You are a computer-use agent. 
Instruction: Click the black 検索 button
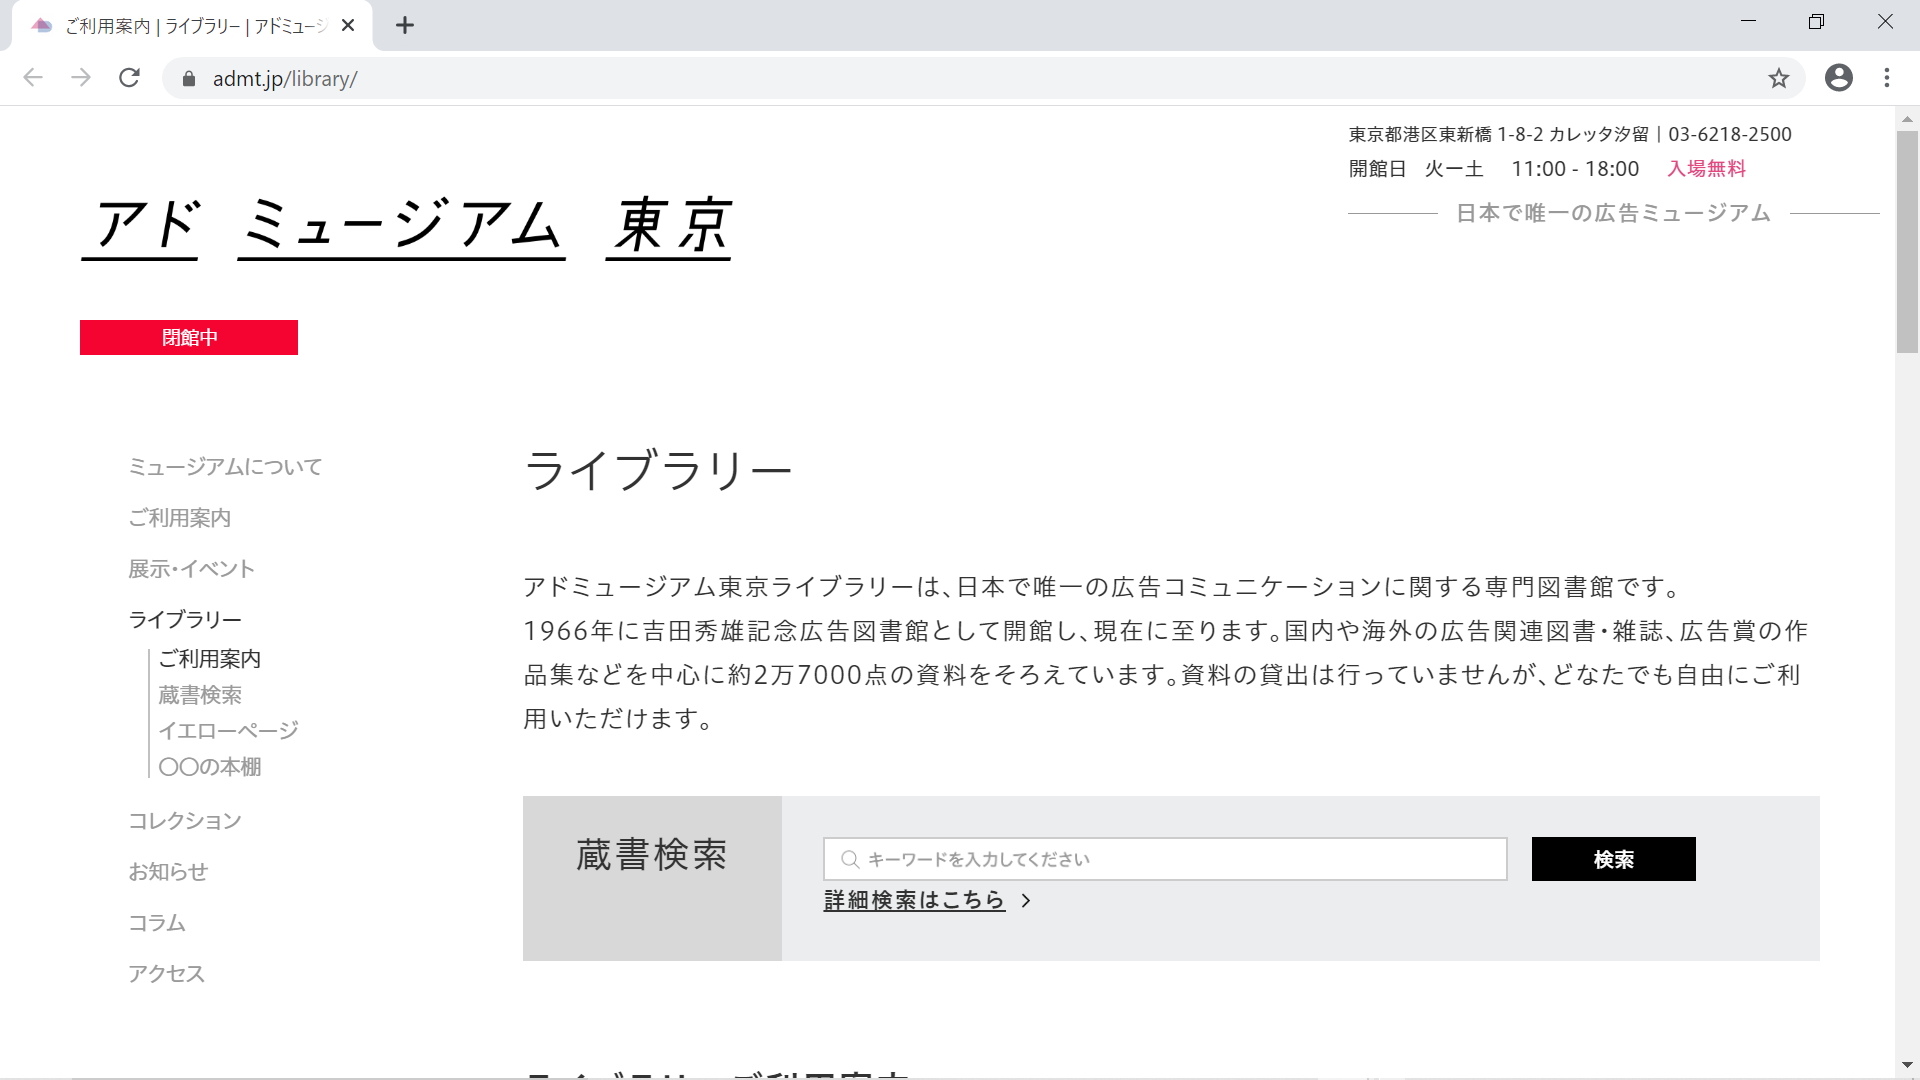click(x=1614, y=859)
